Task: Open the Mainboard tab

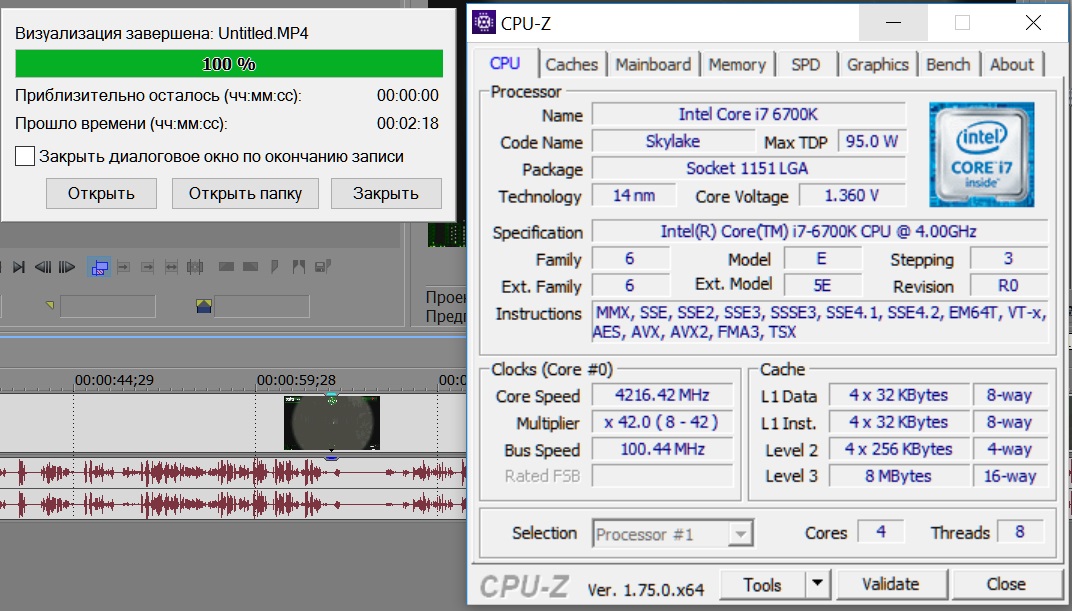Action: coord(653,65)
